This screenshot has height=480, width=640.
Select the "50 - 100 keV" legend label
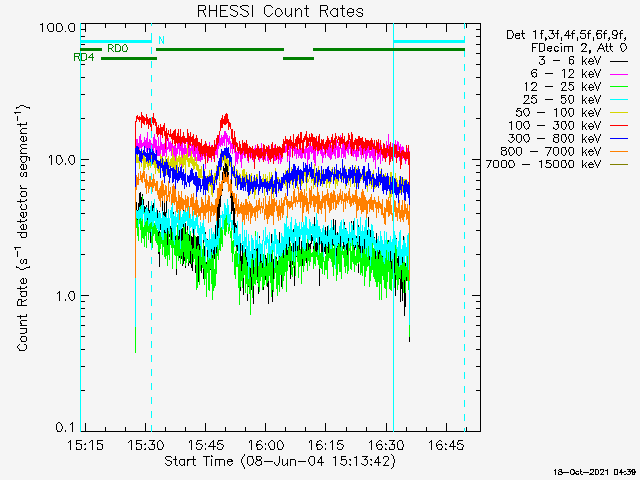click(x=558, y=113)
